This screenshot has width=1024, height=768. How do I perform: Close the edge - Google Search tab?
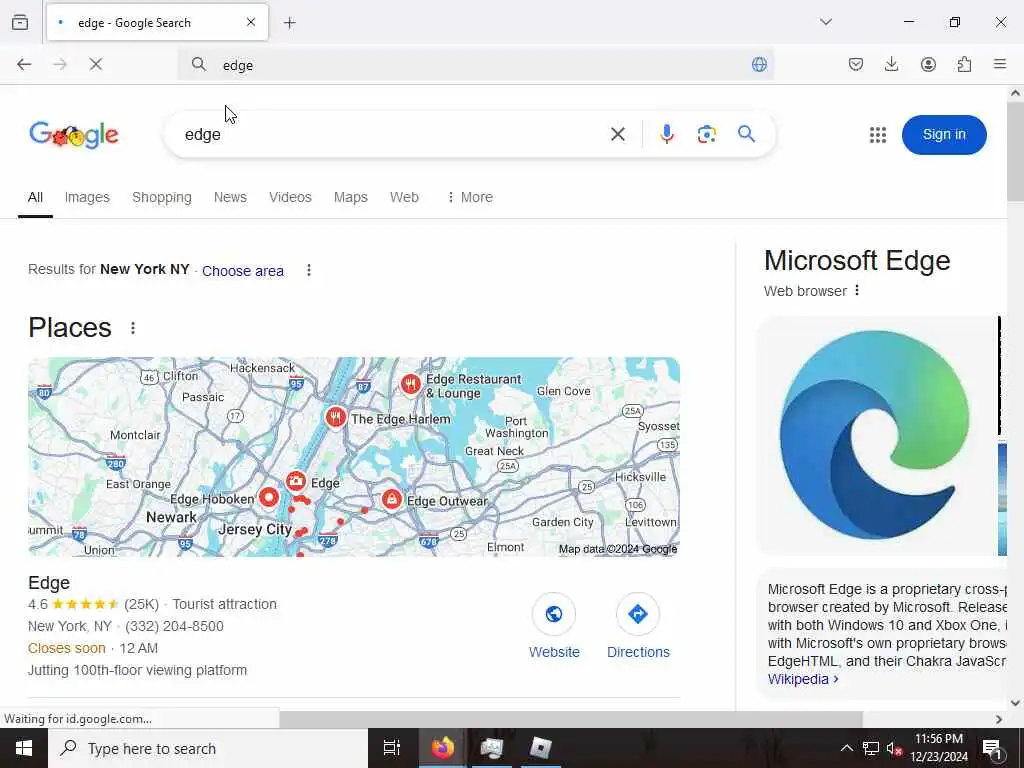[251, 22]
